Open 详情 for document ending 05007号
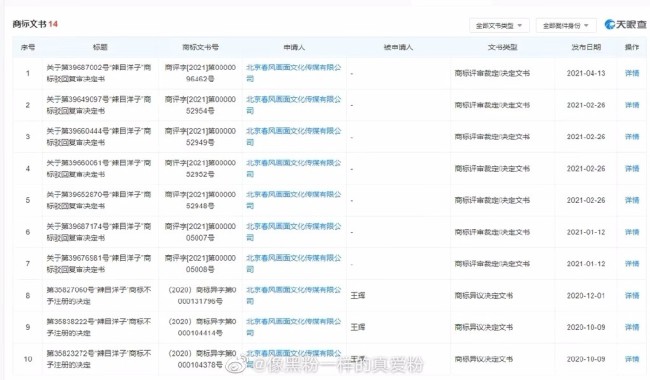 pyautogui.click(x=632, y=232)
